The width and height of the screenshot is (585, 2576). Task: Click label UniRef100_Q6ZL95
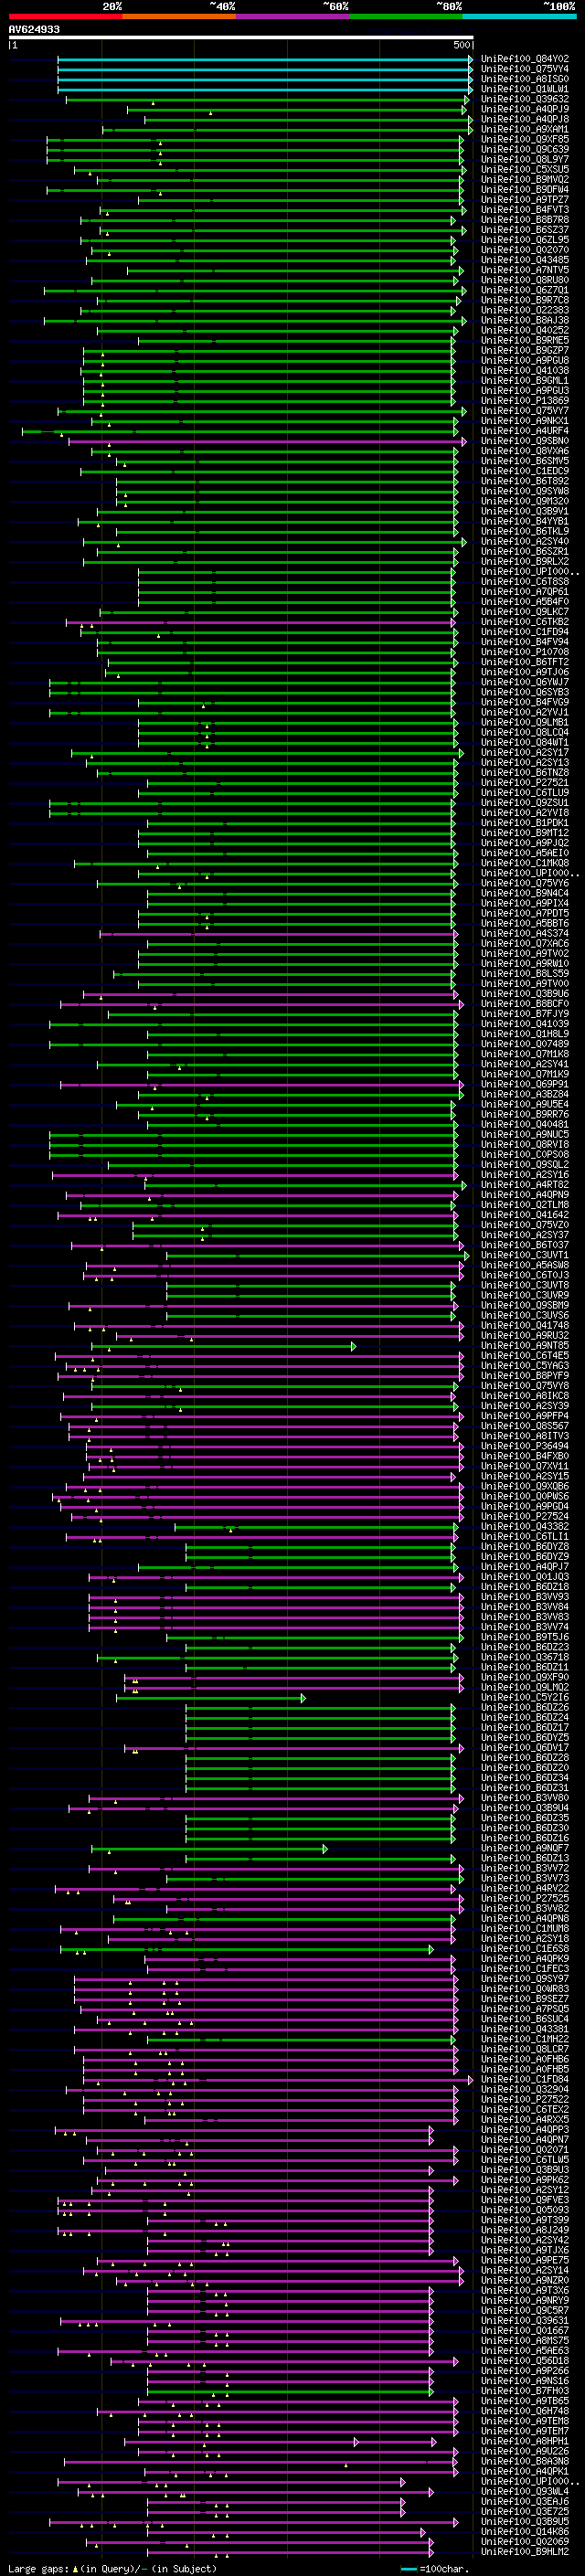tap(525, 240)
